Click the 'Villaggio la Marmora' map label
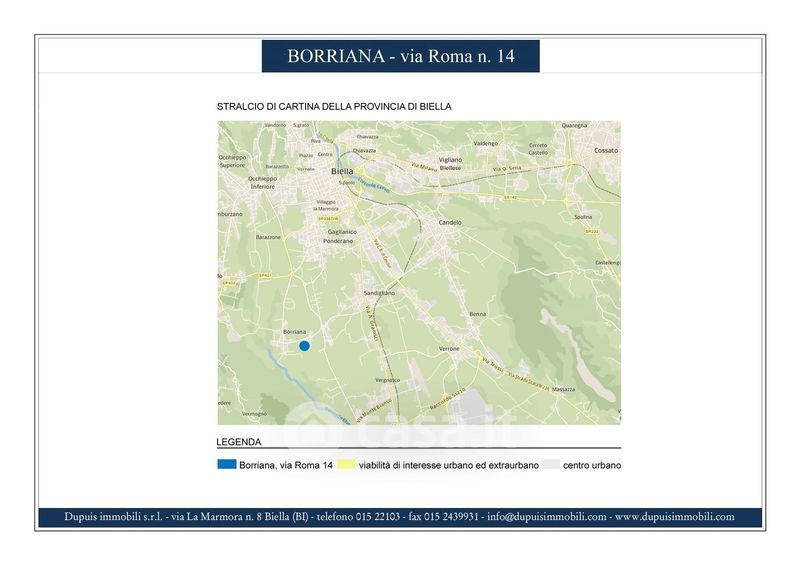The width and height of the screenshot is (800, 565). tap(326, 205)
